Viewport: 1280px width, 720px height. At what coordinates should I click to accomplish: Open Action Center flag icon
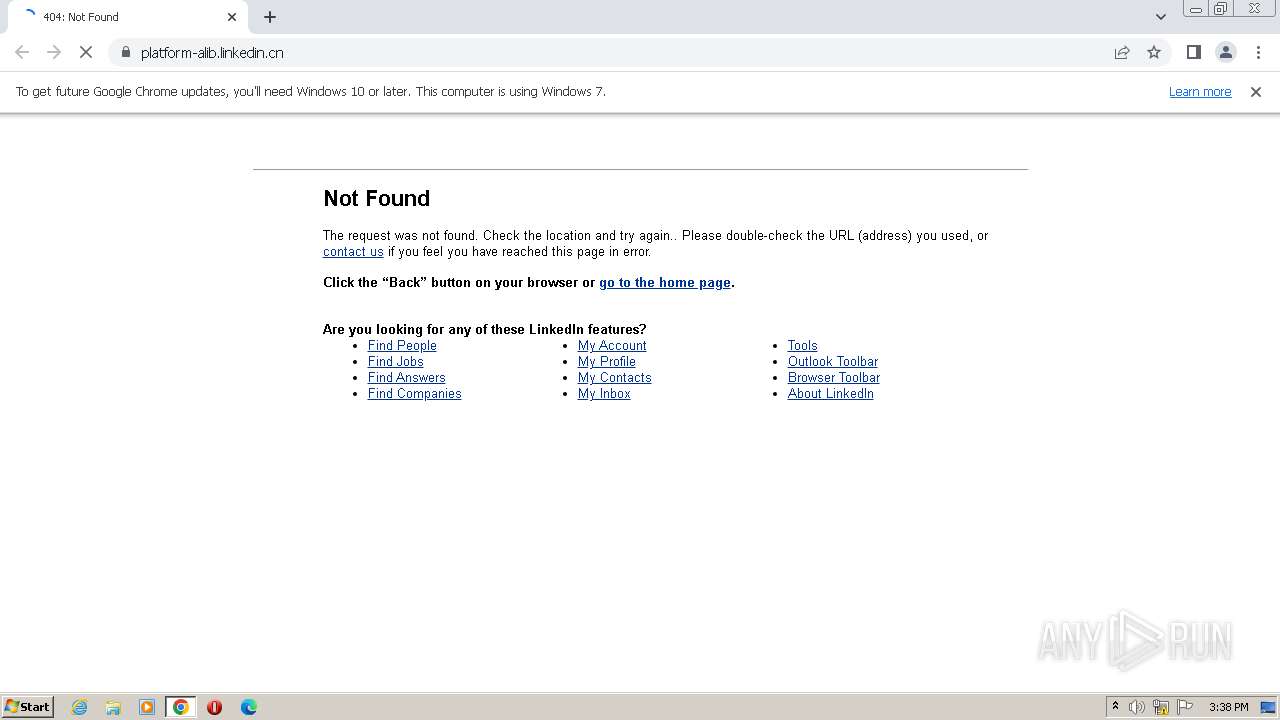[1185, 707]
